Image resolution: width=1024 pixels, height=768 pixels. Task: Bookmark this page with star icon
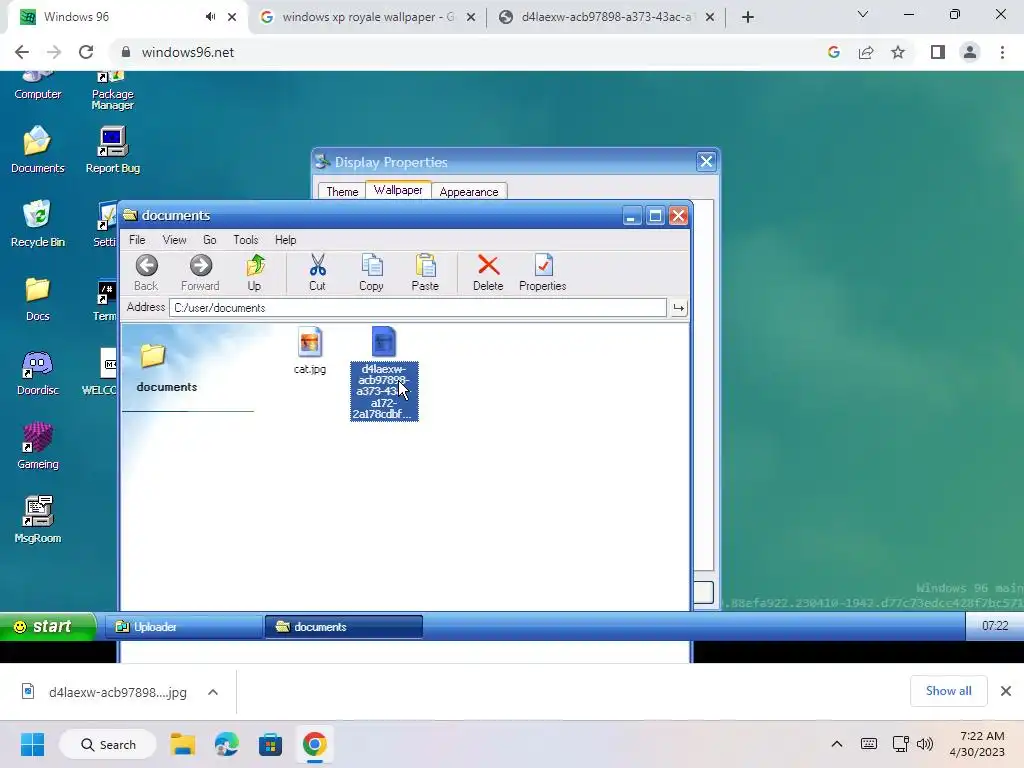pyautogui.click(x=898, y=52)
